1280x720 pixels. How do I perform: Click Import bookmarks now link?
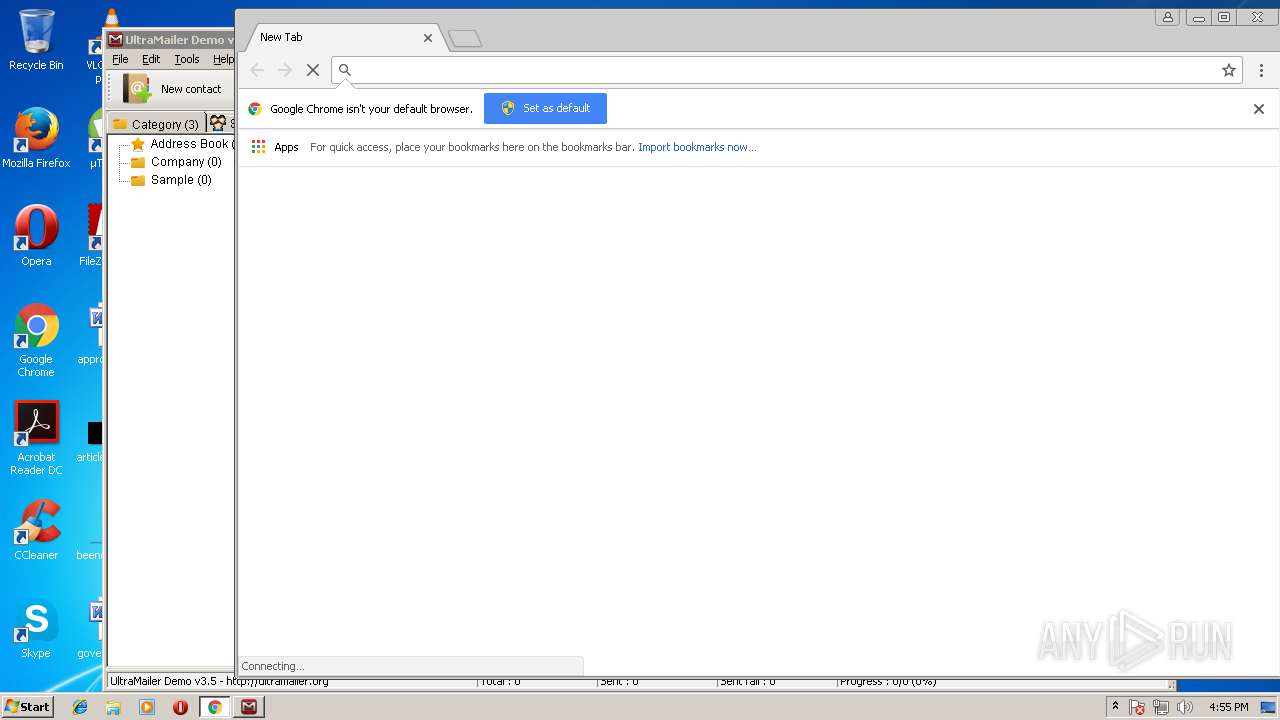pos(697,147)
